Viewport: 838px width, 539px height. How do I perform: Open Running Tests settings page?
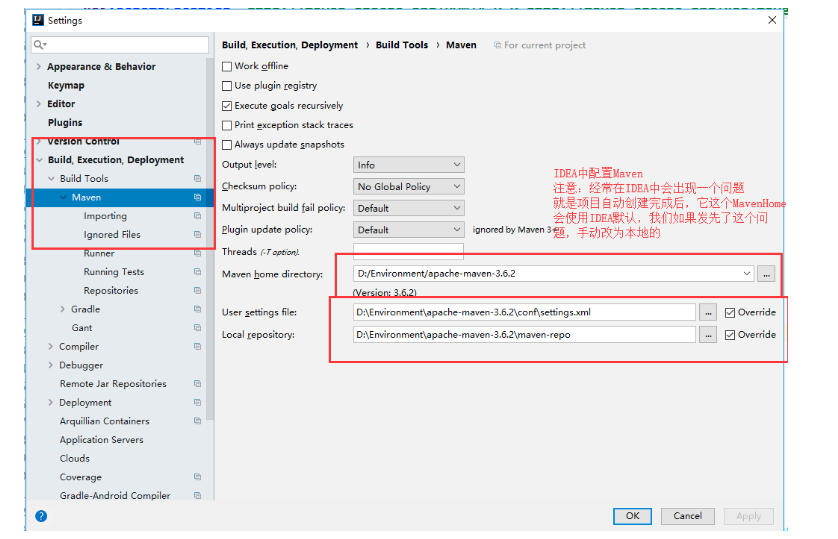click(114, 272)
